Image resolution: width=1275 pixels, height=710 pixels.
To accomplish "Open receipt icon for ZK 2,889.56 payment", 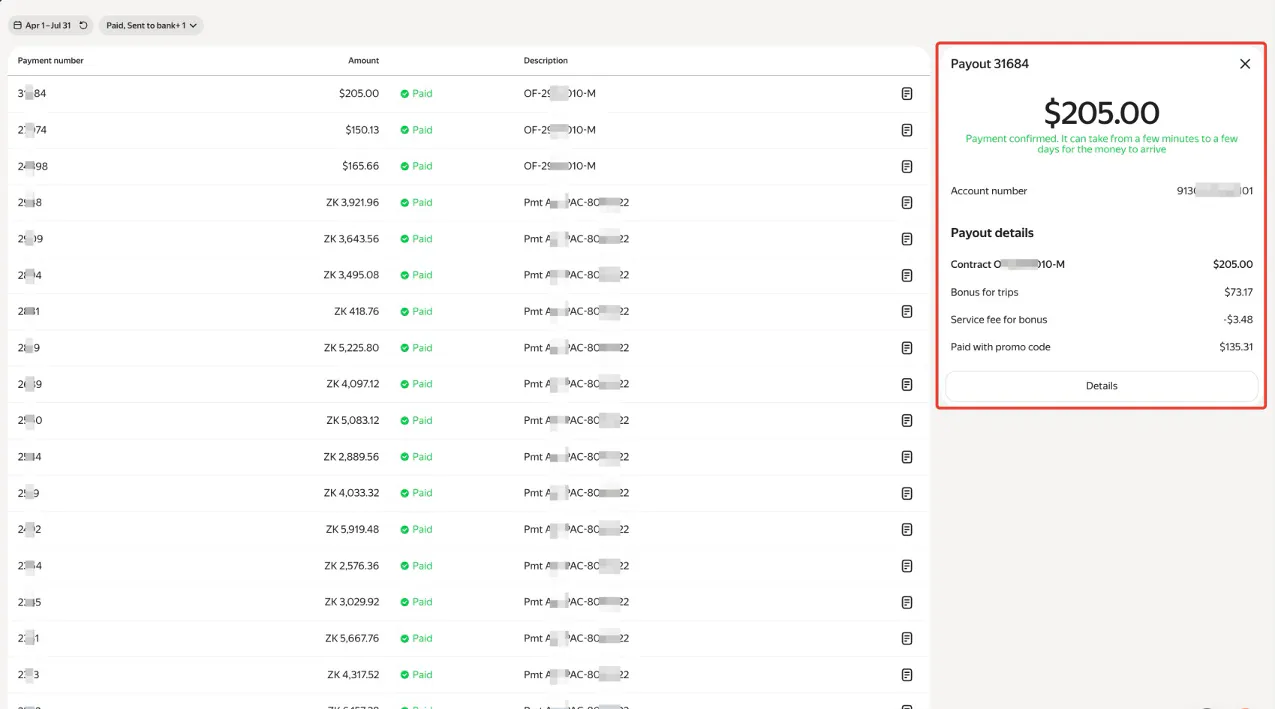I will coord(907,457).
